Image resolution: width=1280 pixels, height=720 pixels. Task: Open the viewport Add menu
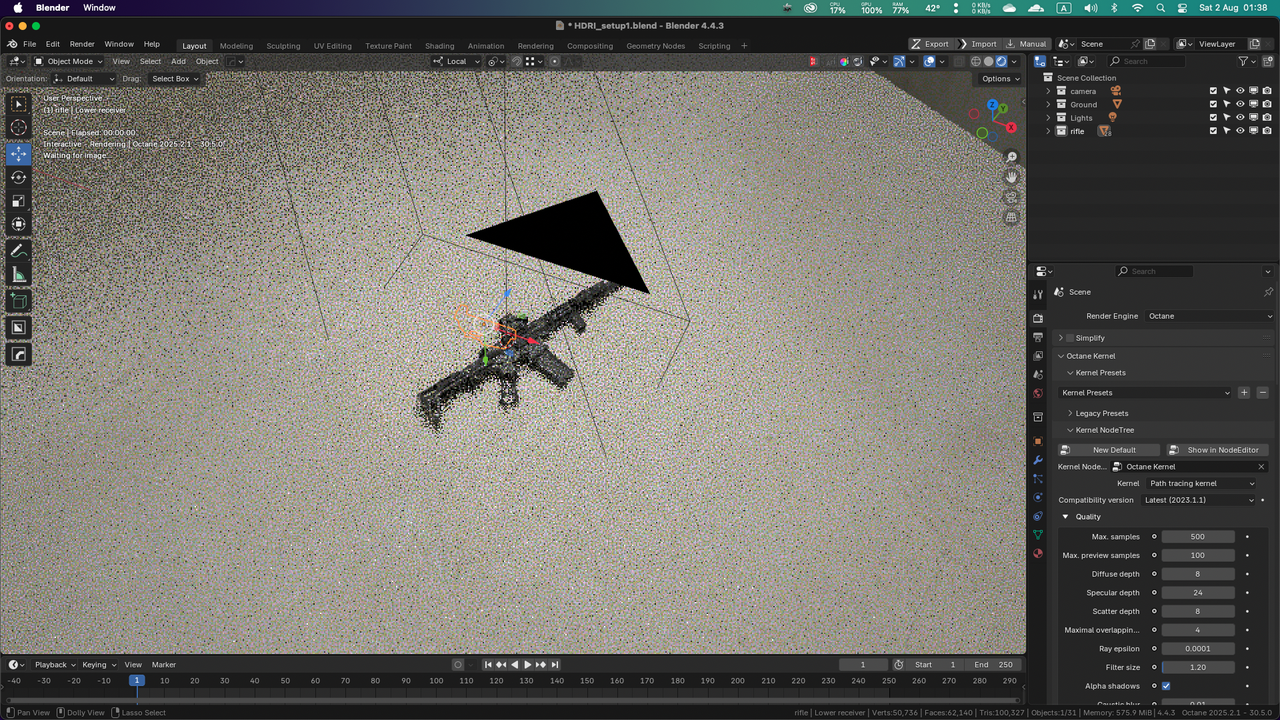point(178,61)
